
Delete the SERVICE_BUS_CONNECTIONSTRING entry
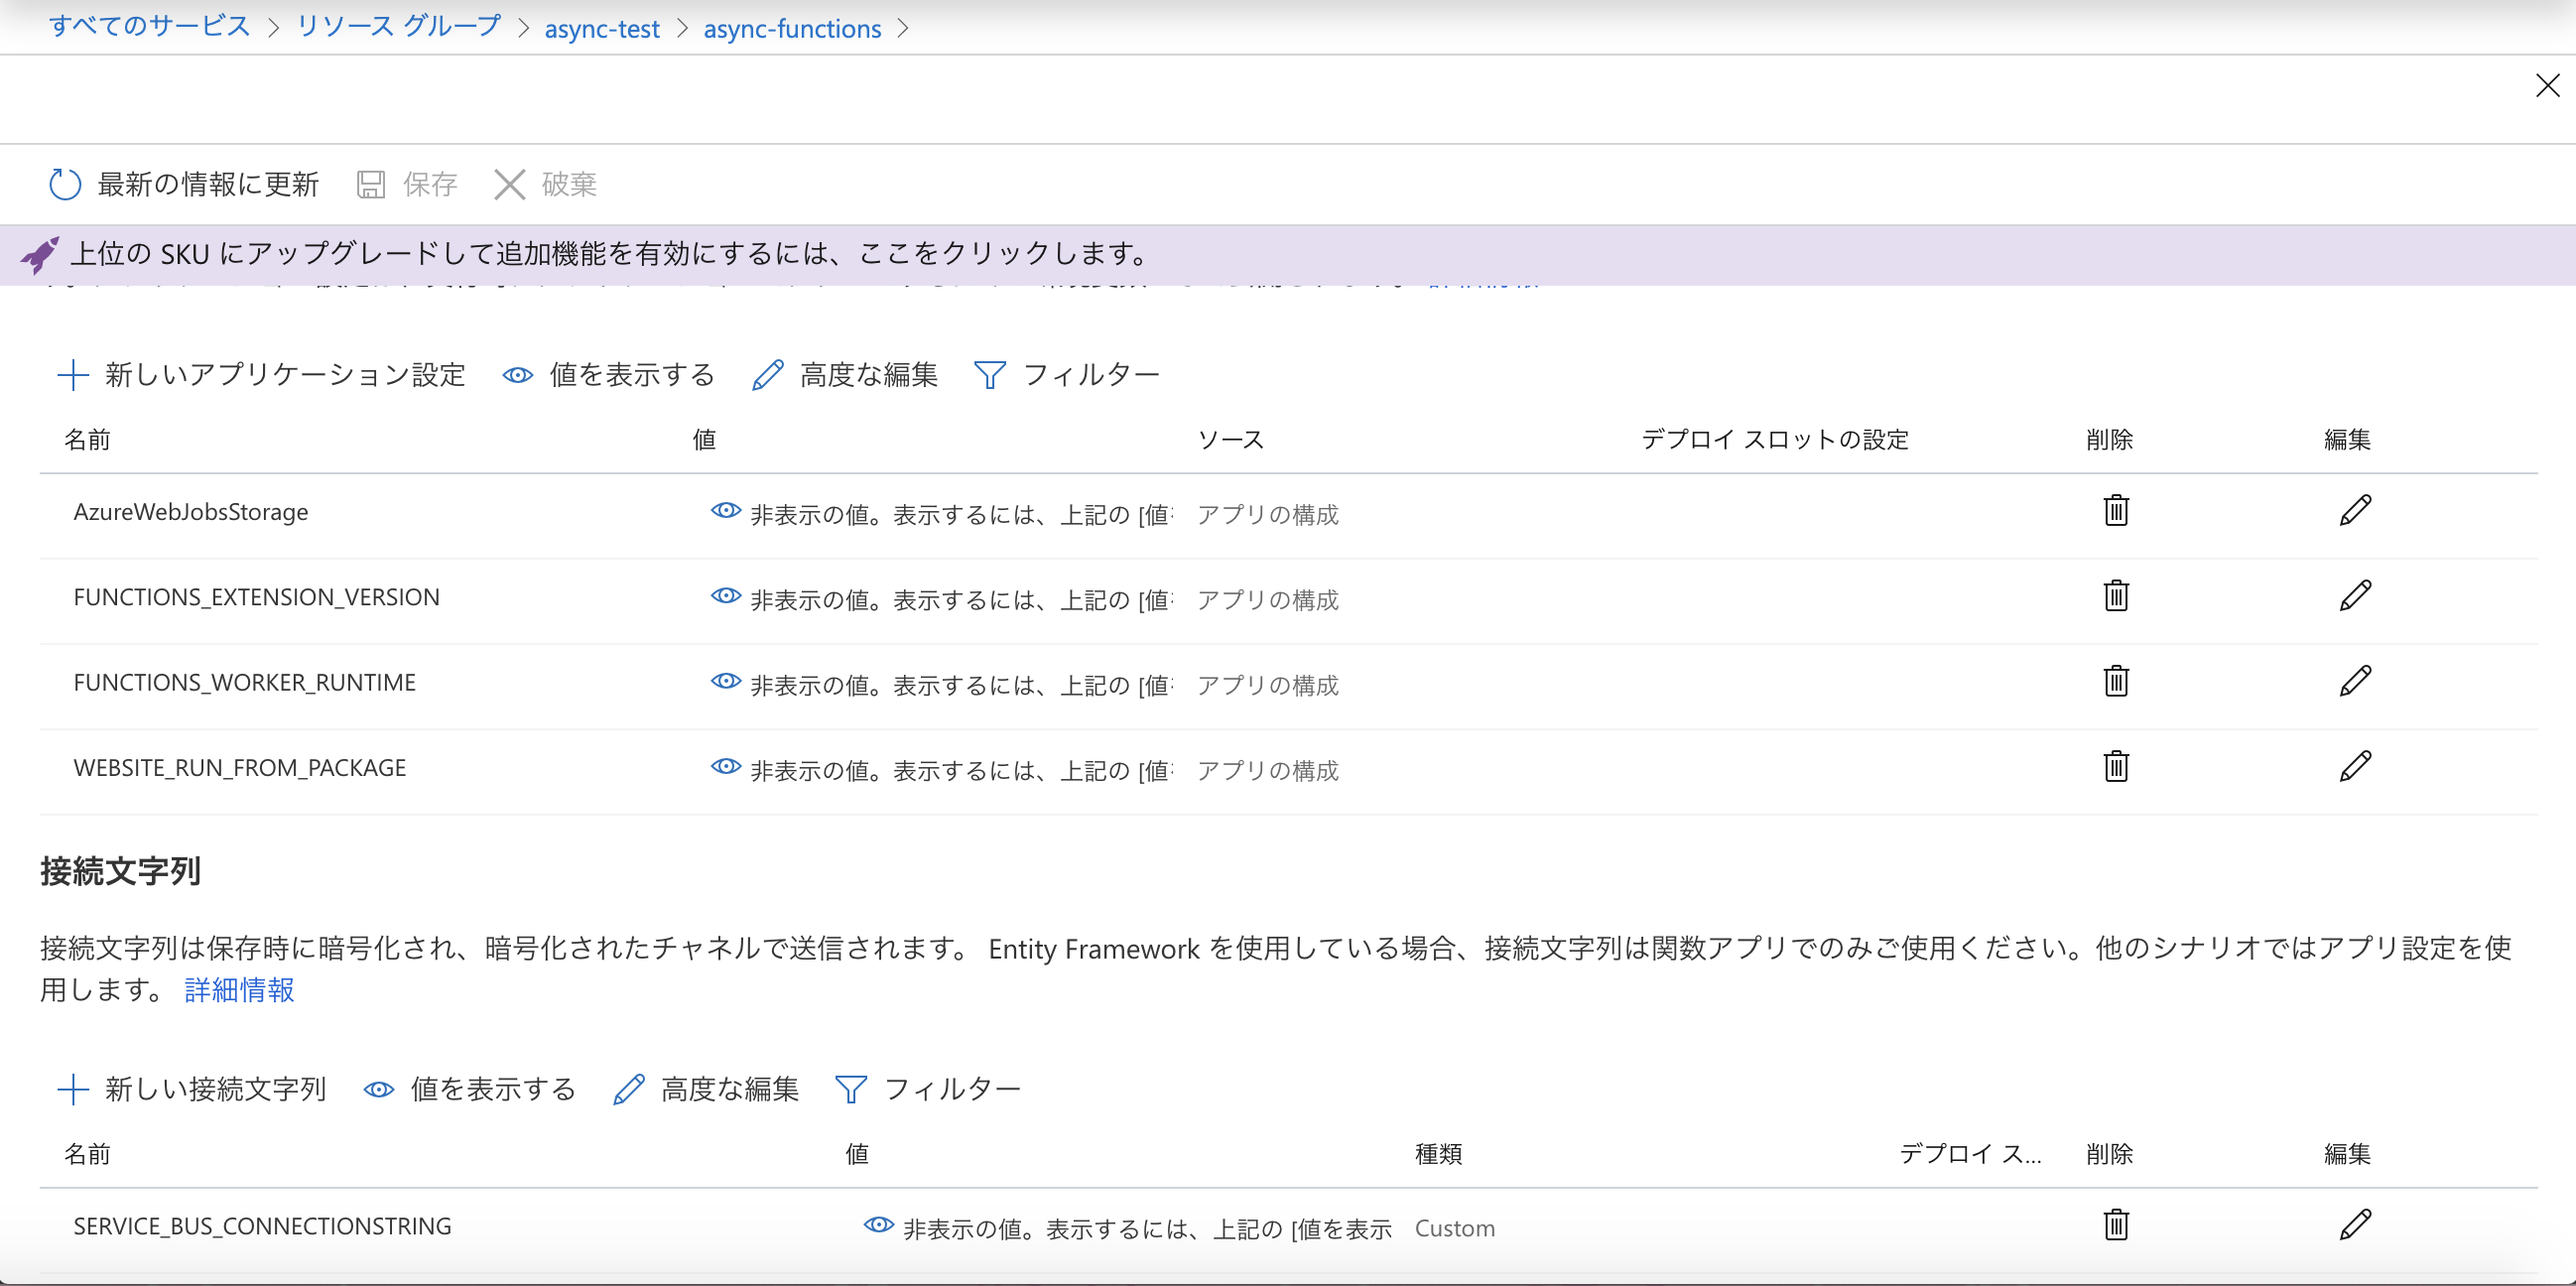[2116, 1225]
